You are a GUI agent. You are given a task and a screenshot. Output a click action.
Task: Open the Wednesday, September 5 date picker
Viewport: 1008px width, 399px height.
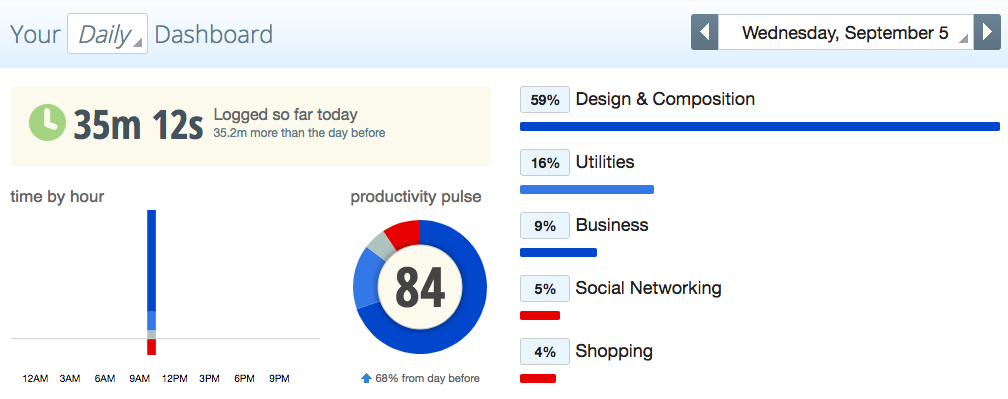click(846, 32)
